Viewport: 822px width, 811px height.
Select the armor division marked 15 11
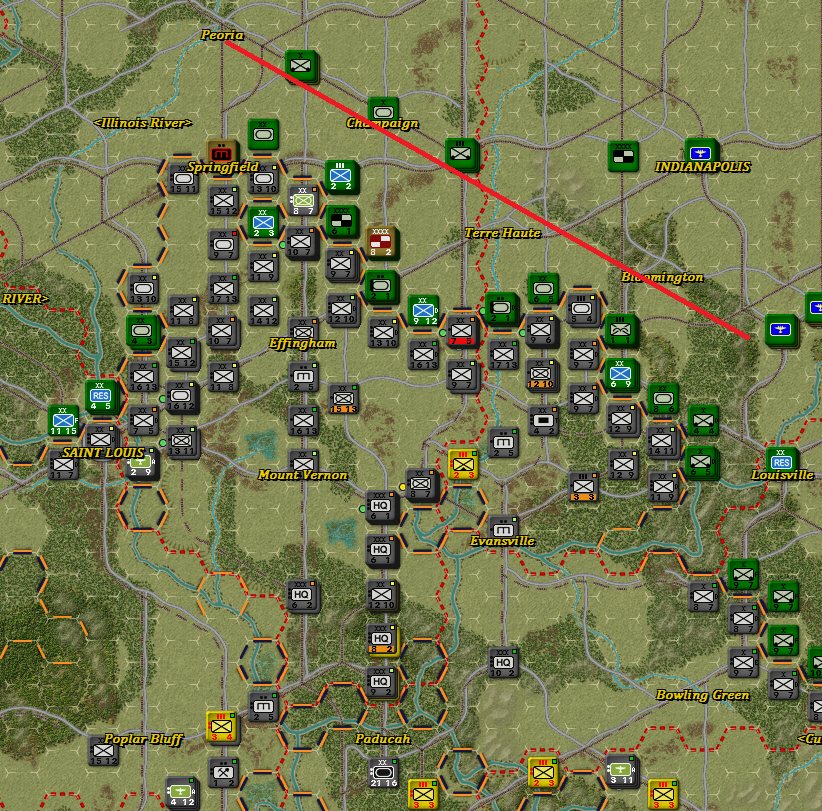point(183,178)
